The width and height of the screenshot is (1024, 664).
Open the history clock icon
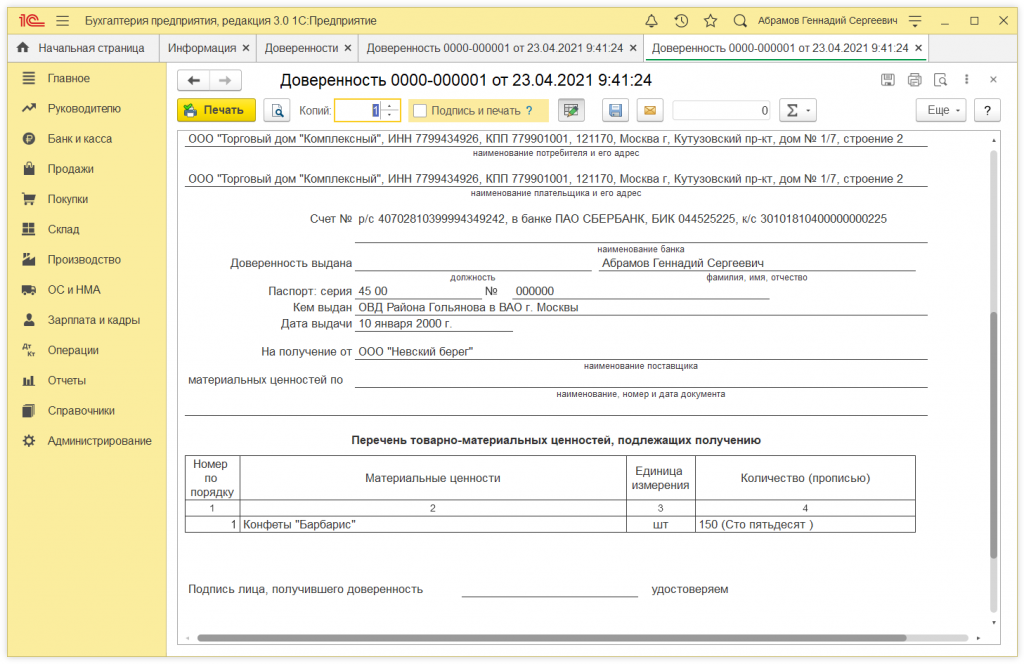[681, 20]
